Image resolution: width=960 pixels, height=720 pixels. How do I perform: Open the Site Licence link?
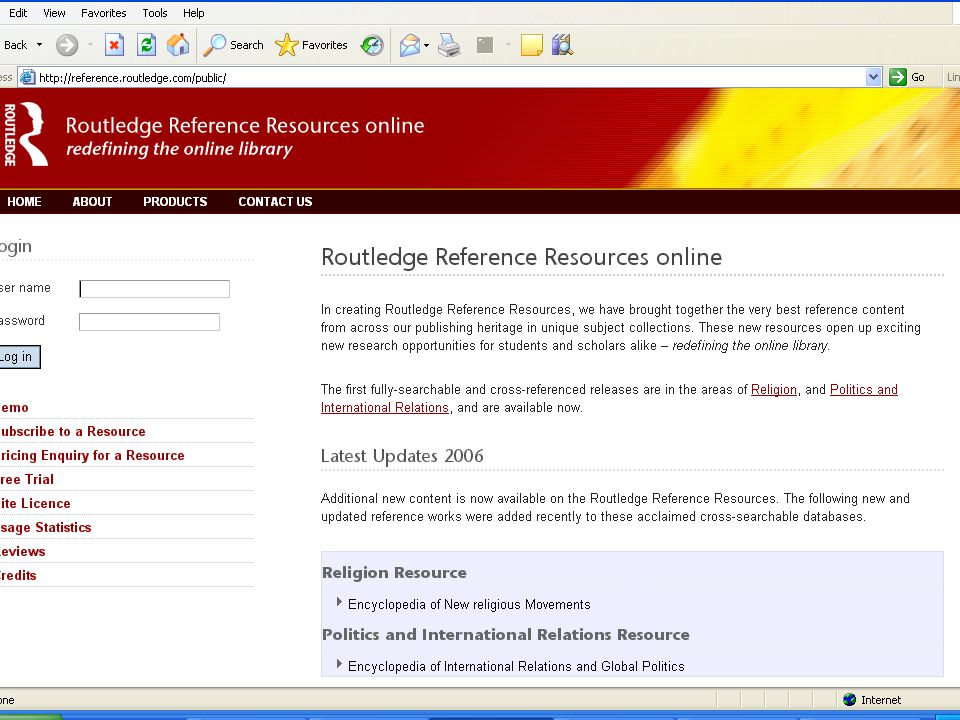36,503
